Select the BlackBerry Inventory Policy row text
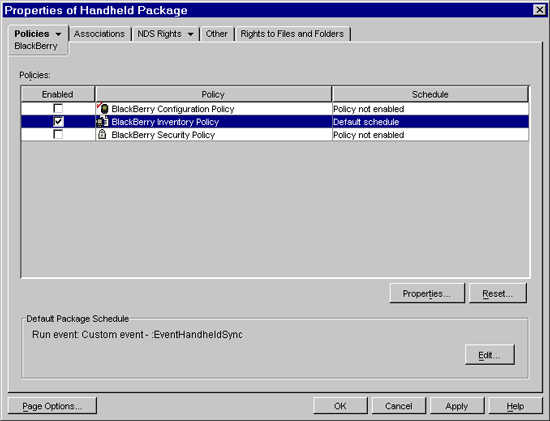 [165, 122]
